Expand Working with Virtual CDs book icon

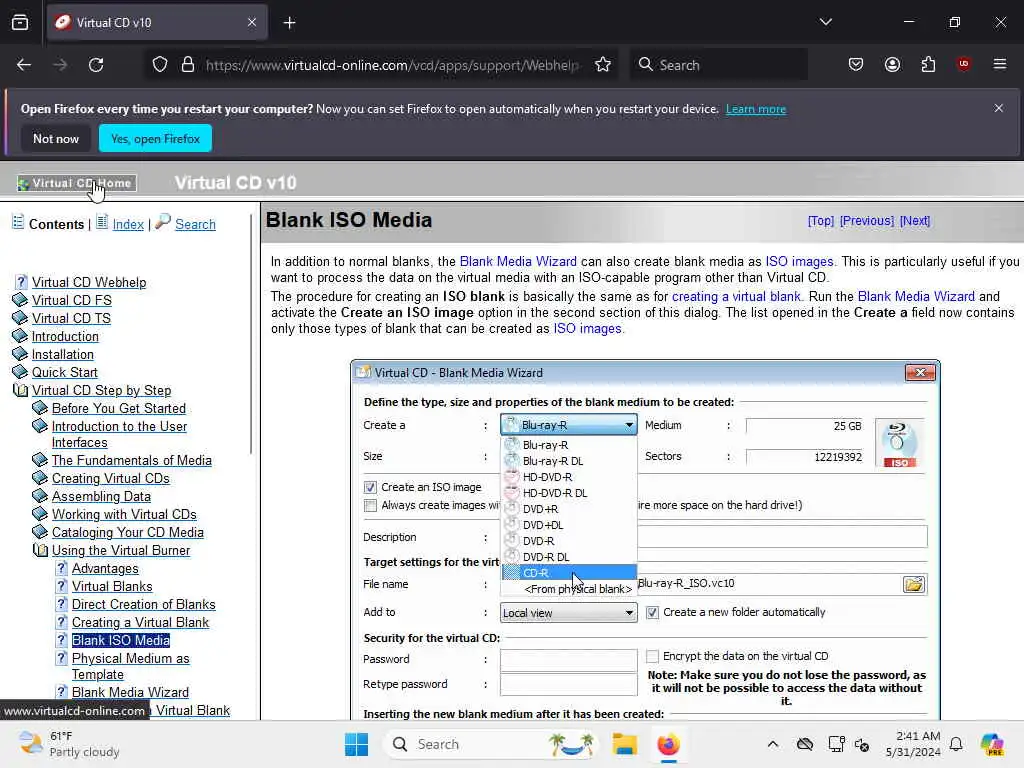[40, 514]
